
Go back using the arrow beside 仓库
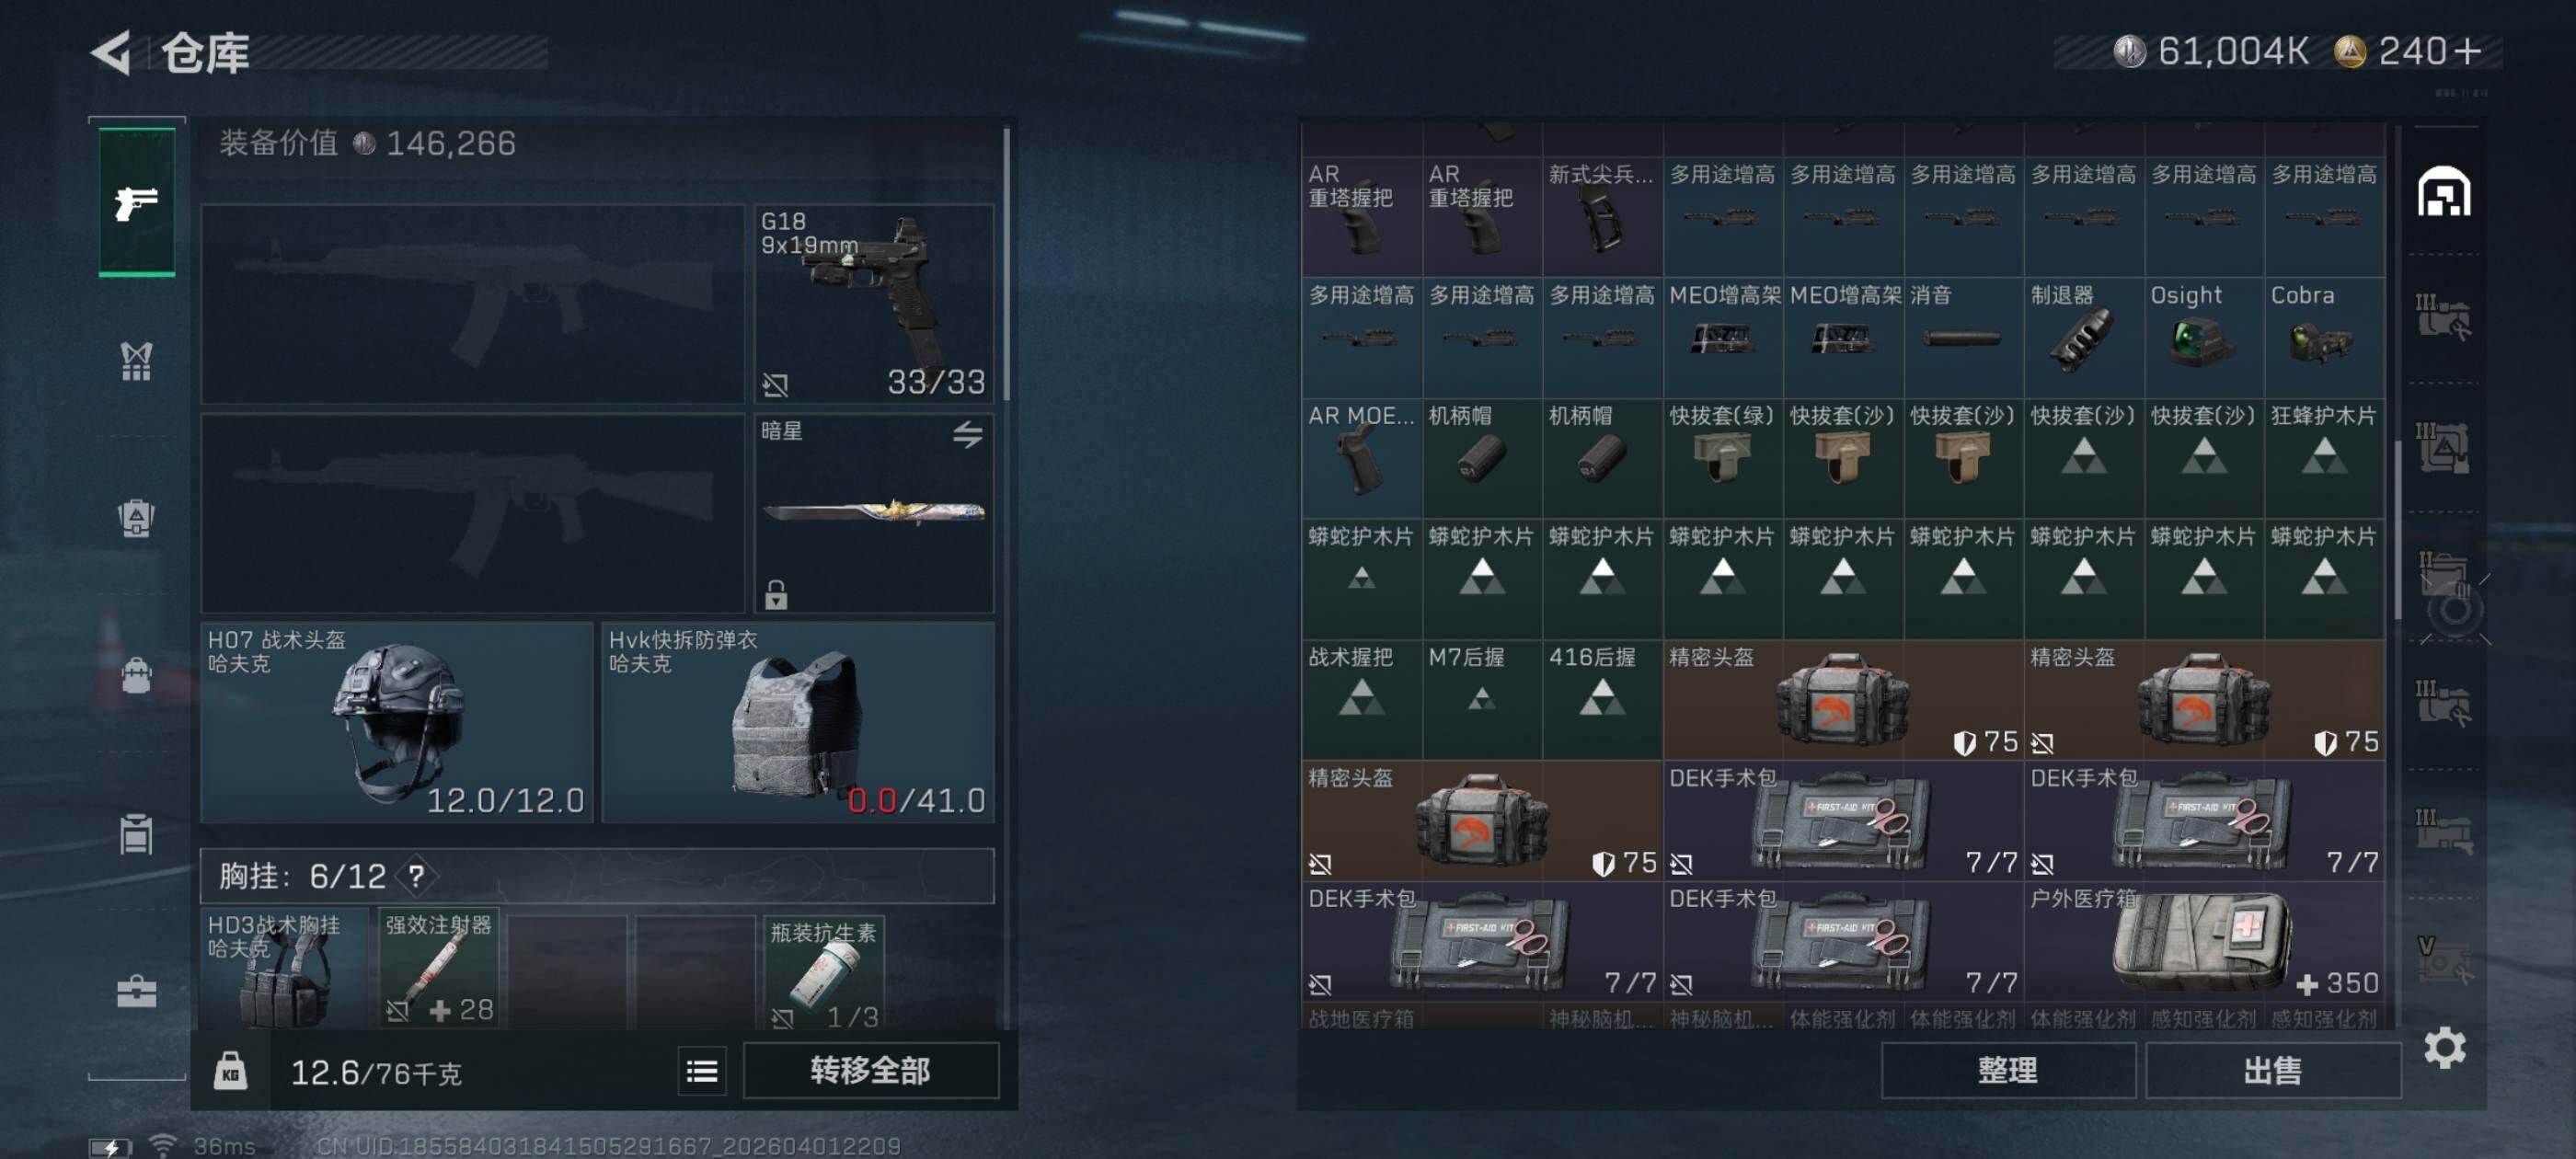coord(111,52)
